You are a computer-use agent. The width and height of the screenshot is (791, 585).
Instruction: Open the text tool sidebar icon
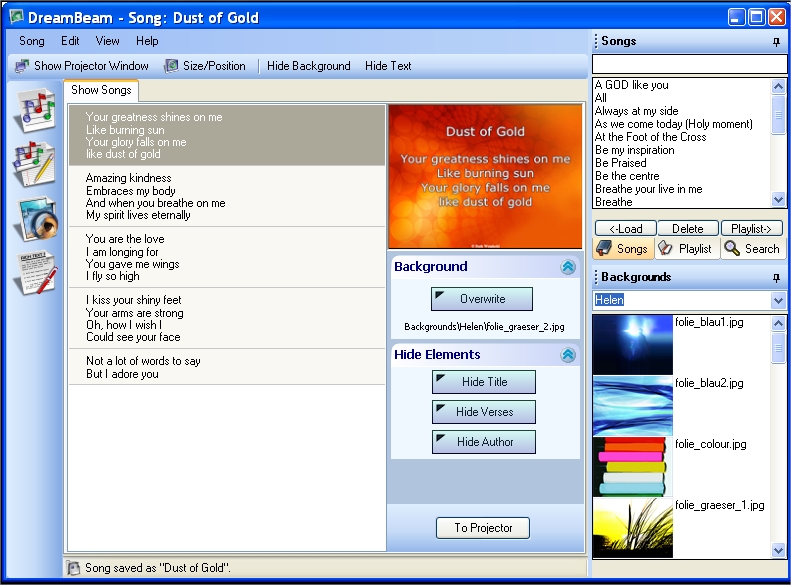(x=35, y=273)
